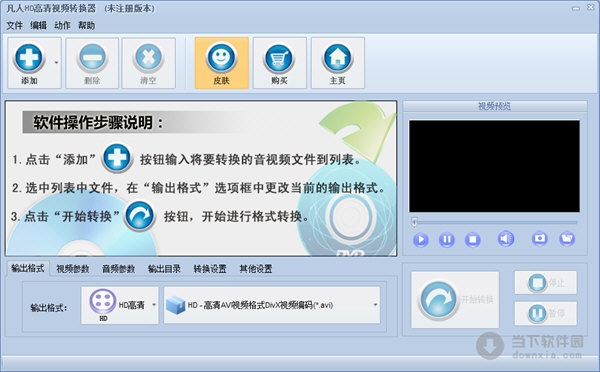Close the converter window
The height and width of the screenshot is (372, 600).
591,8
